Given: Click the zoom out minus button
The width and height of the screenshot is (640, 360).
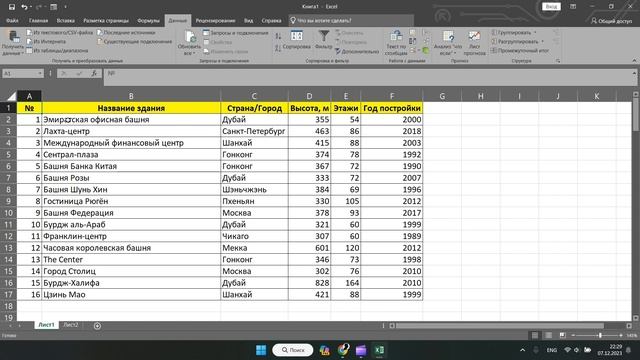Looking at the screenshot, I should point(573,335).
